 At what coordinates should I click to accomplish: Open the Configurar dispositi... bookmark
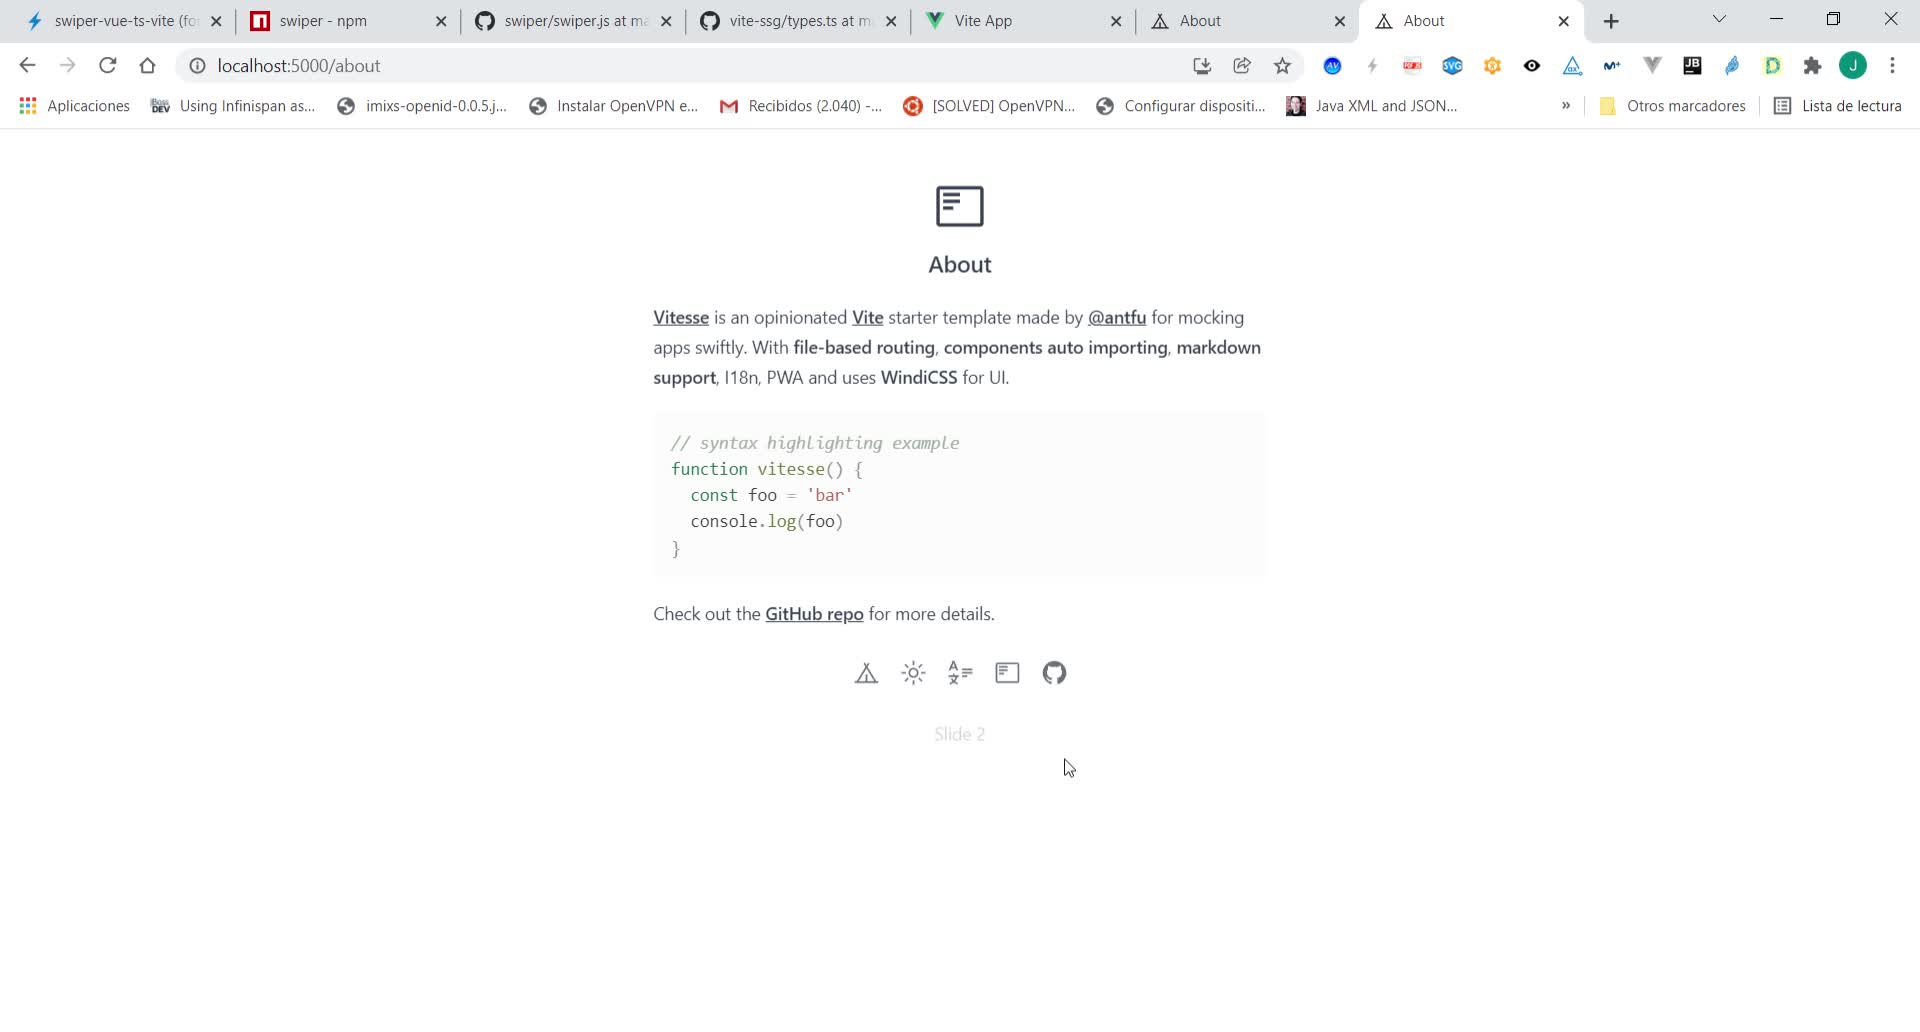(x=1181, y=106)
